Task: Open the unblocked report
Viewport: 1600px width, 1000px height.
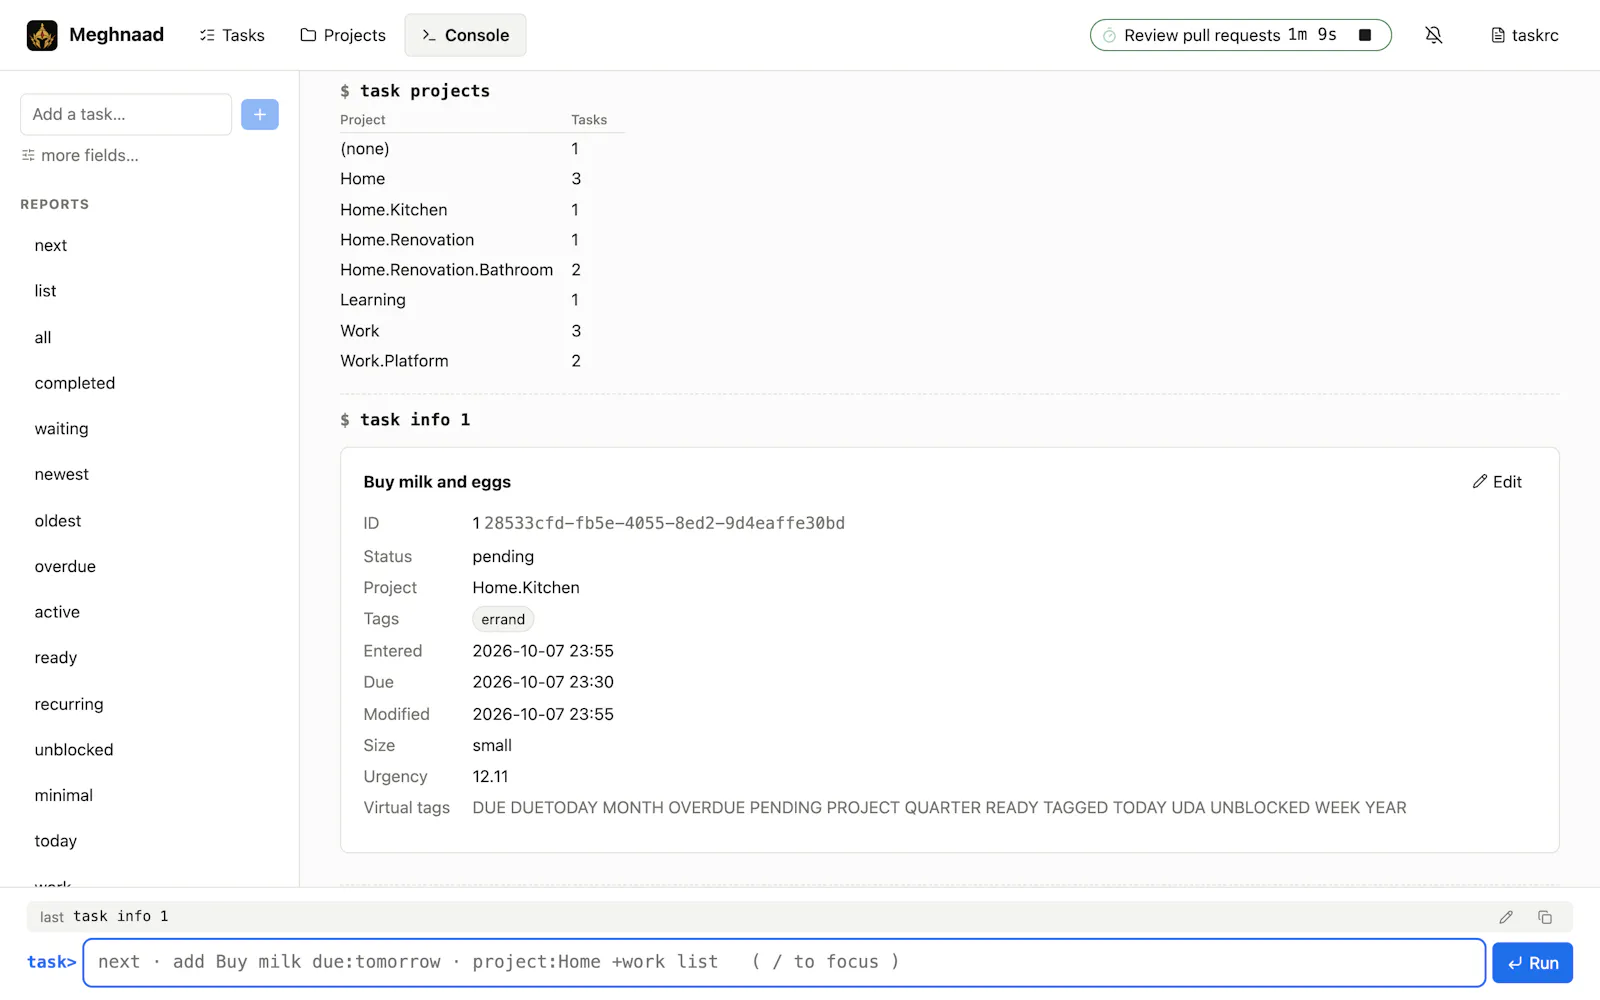Action: (x=74, y=750)
